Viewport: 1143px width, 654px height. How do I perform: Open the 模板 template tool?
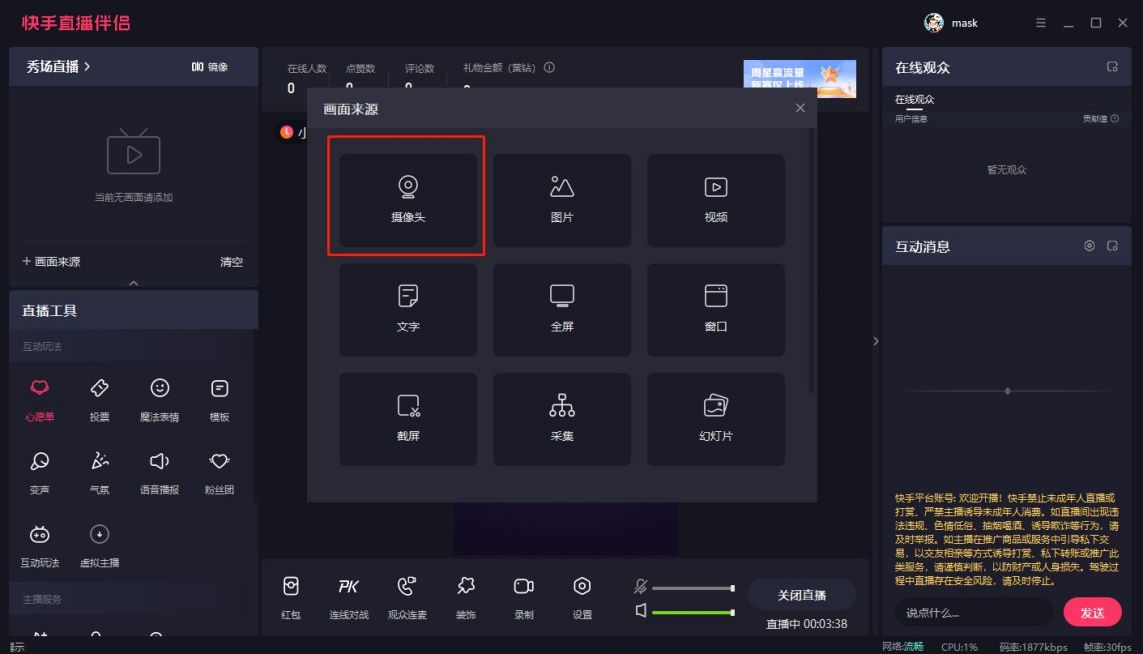(219, 400)
